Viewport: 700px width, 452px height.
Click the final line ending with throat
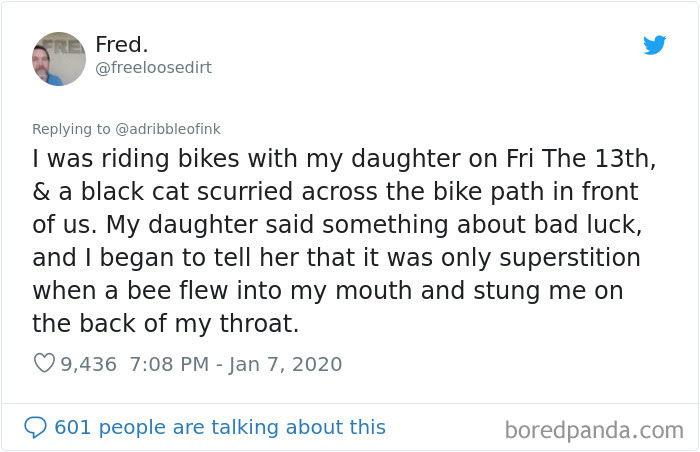tap(166, 324)
